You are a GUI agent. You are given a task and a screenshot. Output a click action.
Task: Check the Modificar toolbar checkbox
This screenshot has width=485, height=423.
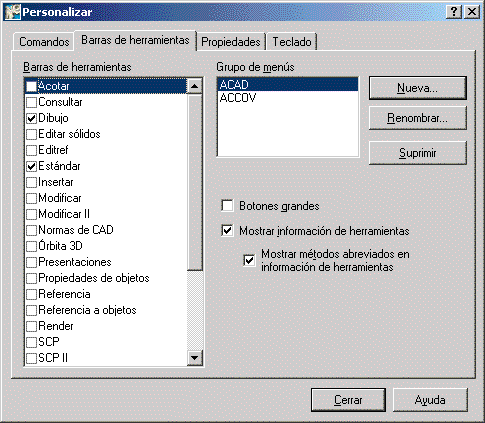point(32,198)
